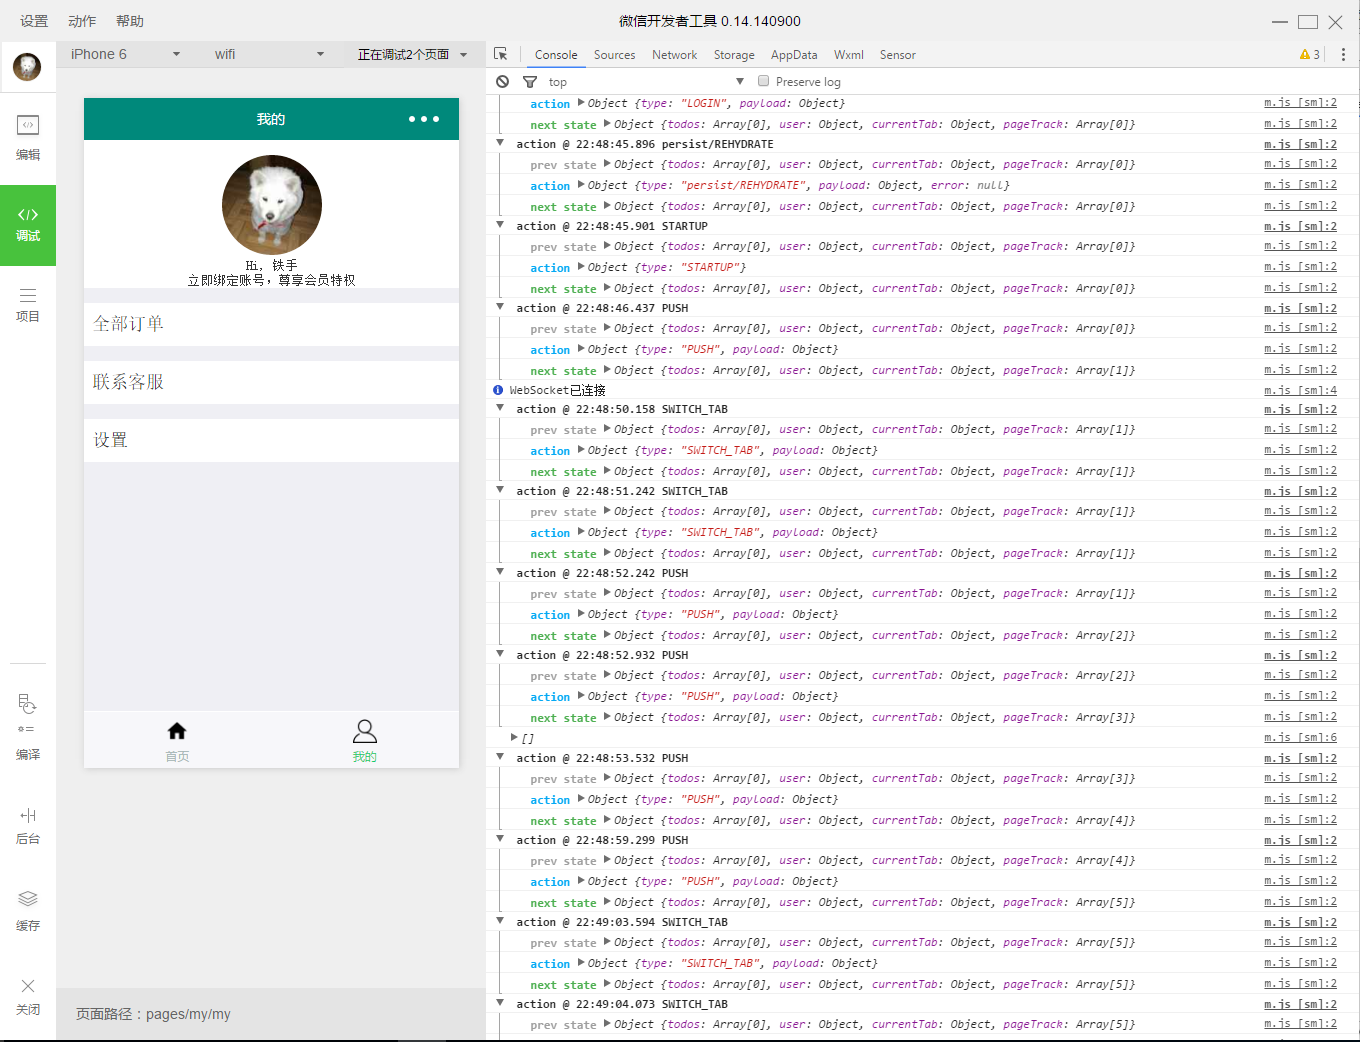Click the person icon on 我的 tab
Image resolution: width=1360 pixels, height=1042 pixels.
pyautogui.click(x=364, y=731)
